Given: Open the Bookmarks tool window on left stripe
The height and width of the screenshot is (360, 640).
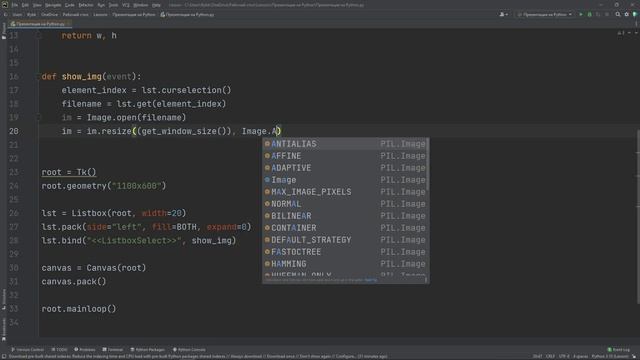Looking at the screenshot, I should [4, 329].
